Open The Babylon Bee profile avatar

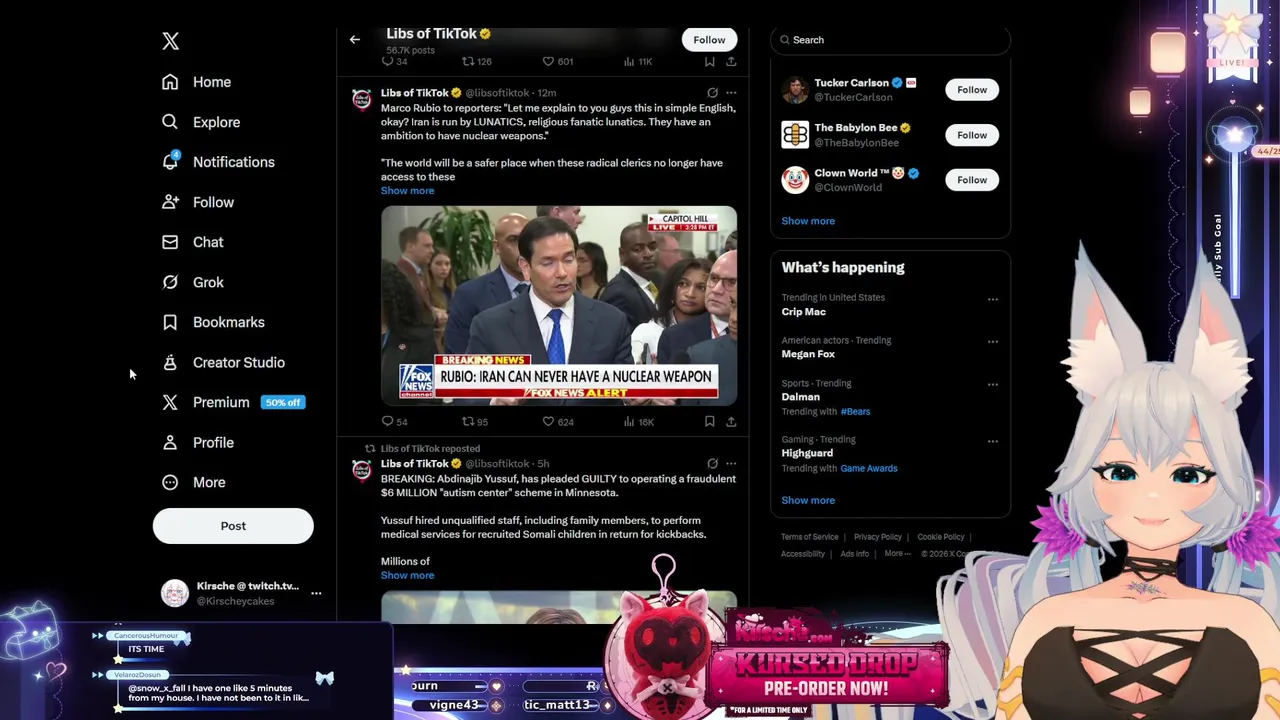[x=795, y=135]
